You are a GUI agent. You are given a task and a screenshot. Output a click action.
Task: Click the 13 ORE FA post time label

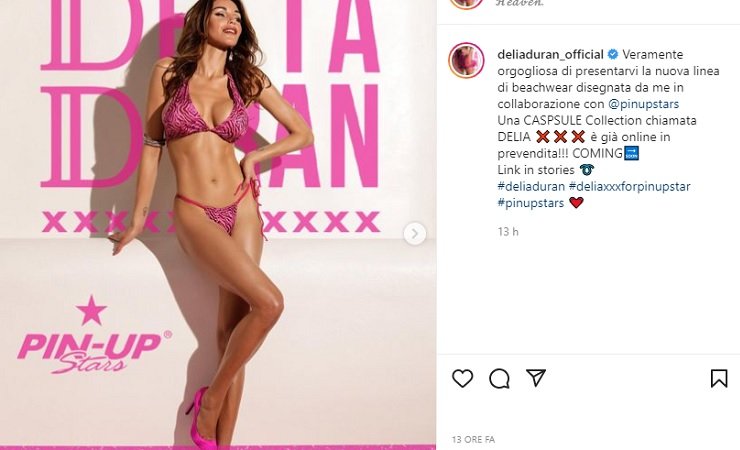[x=473, y=440]
